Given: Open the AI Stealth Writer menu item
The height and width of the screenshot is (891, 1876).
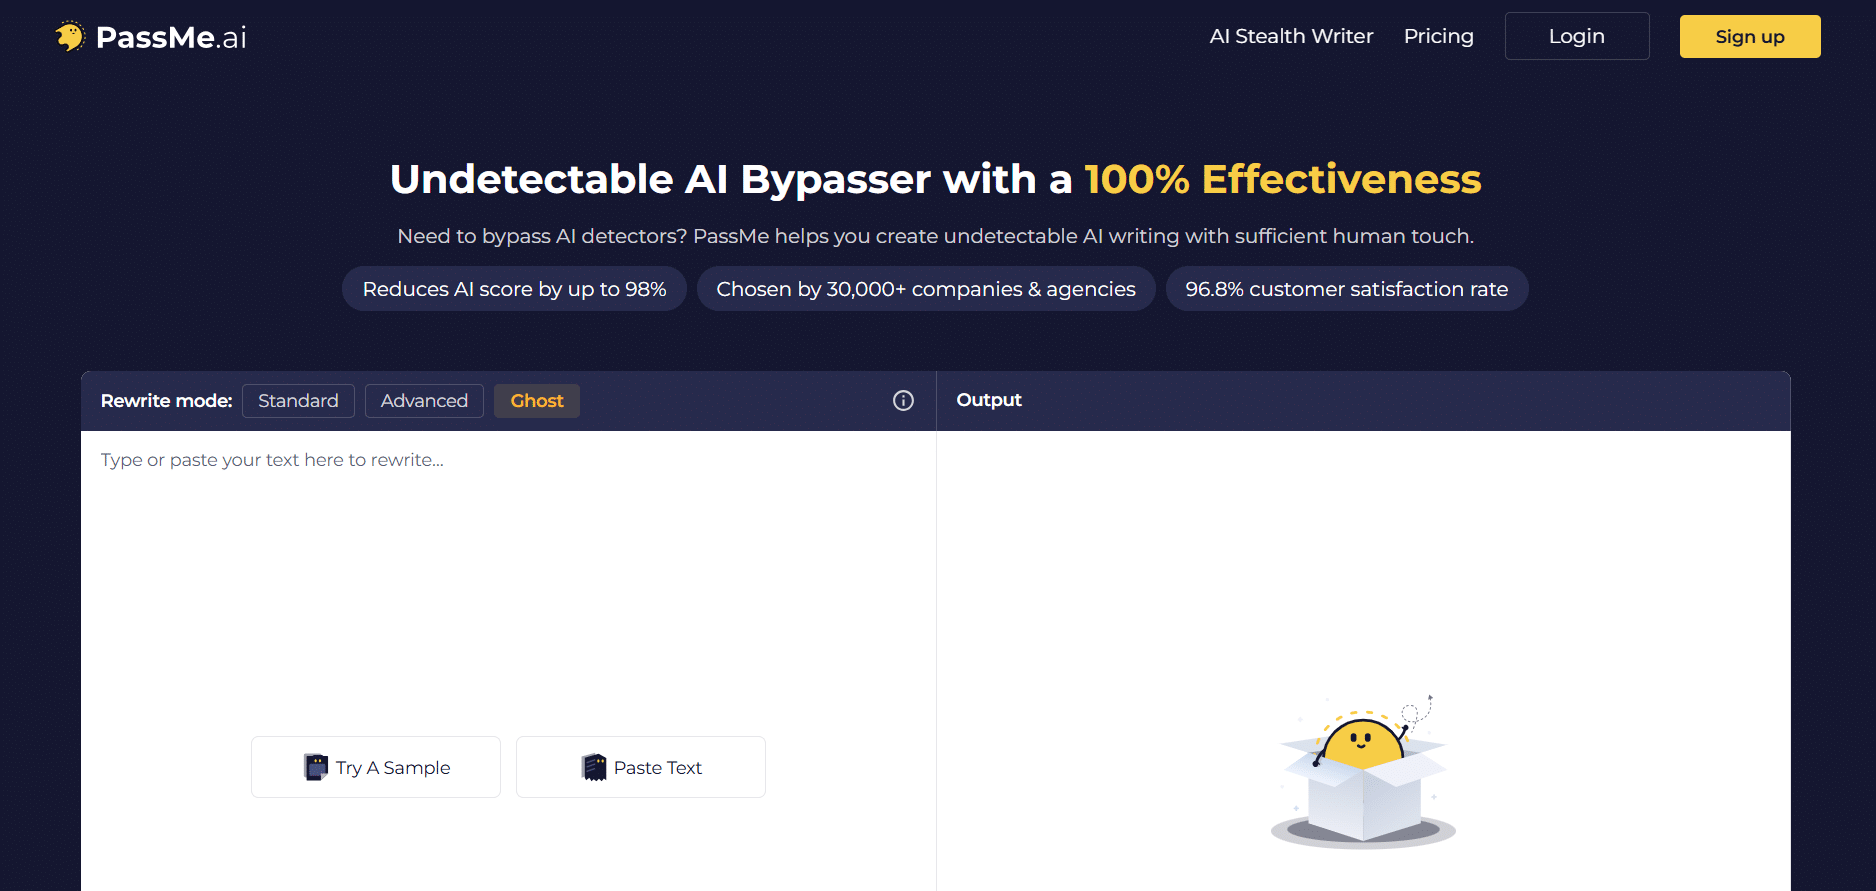Looking at the screenshot, I should (x=1291, y=36).
